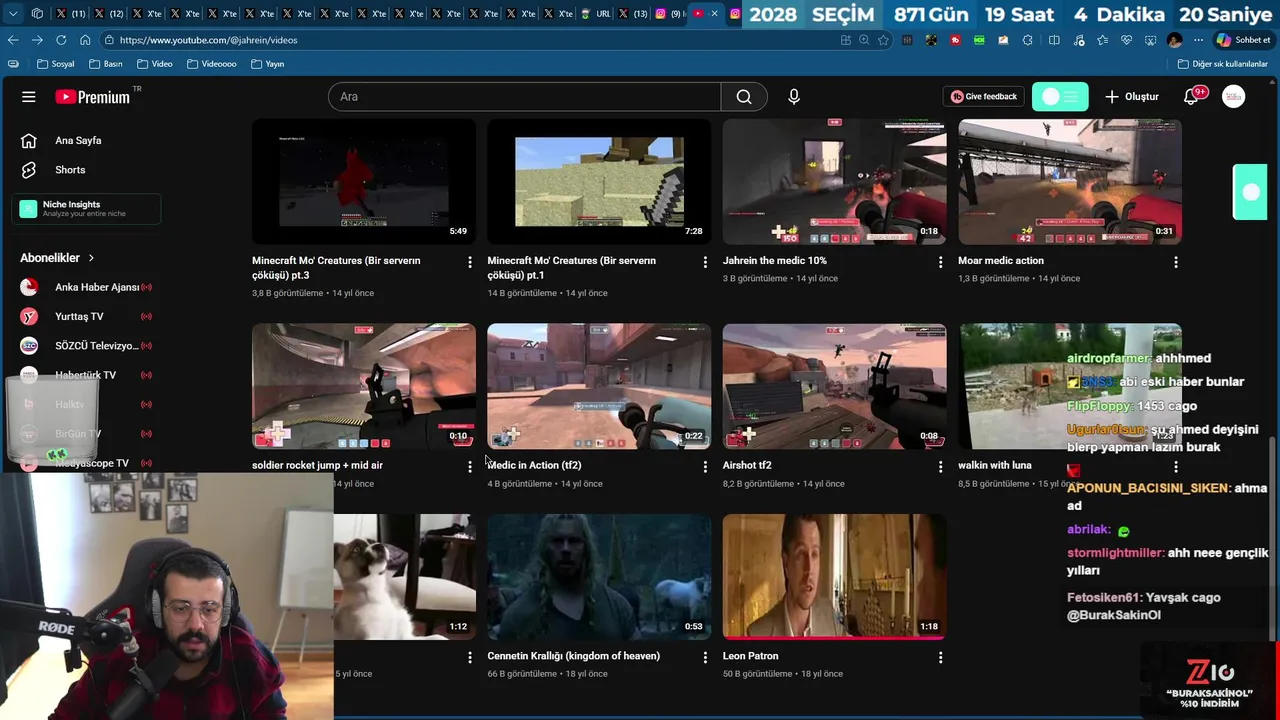
Task: Open options for Cennetin Krallığı video
Action: point(705,658)
